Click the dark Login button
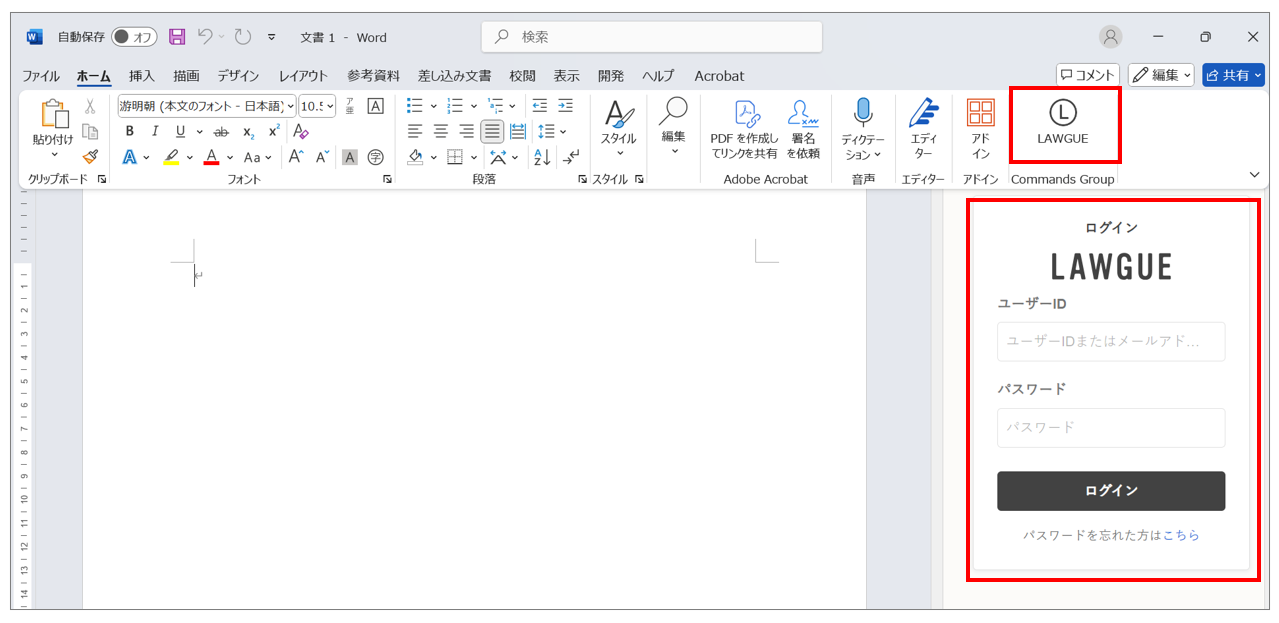The height and width of the screenshot is (623, 1279). tap(1110, 491)
